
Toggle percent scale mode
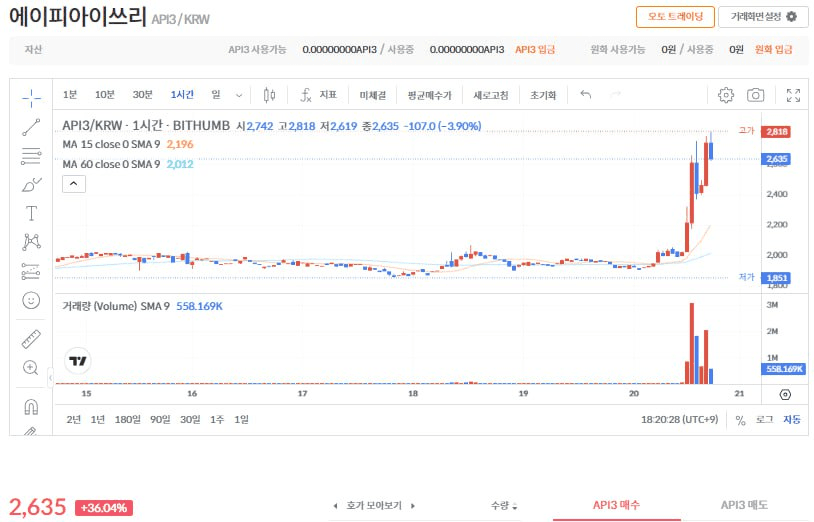tap(740, 420)
